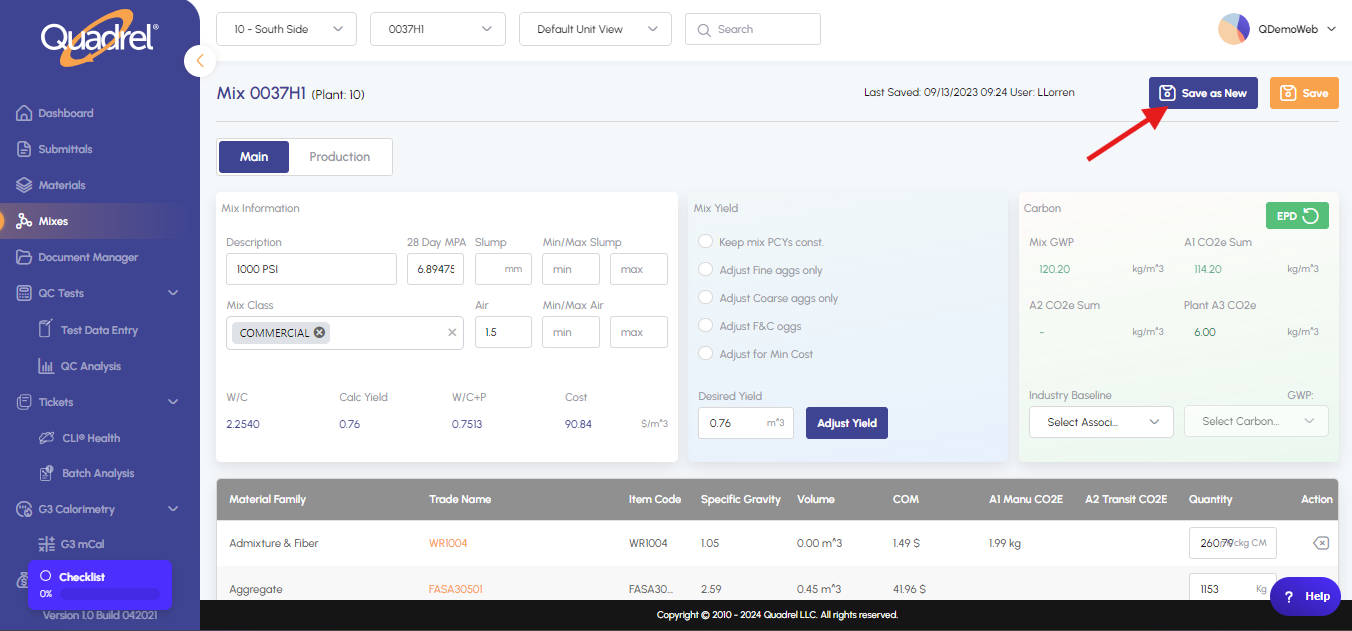1352x631 pixels.
Task: Click the CLI Health icon
Action: click(x=45, y=438)
